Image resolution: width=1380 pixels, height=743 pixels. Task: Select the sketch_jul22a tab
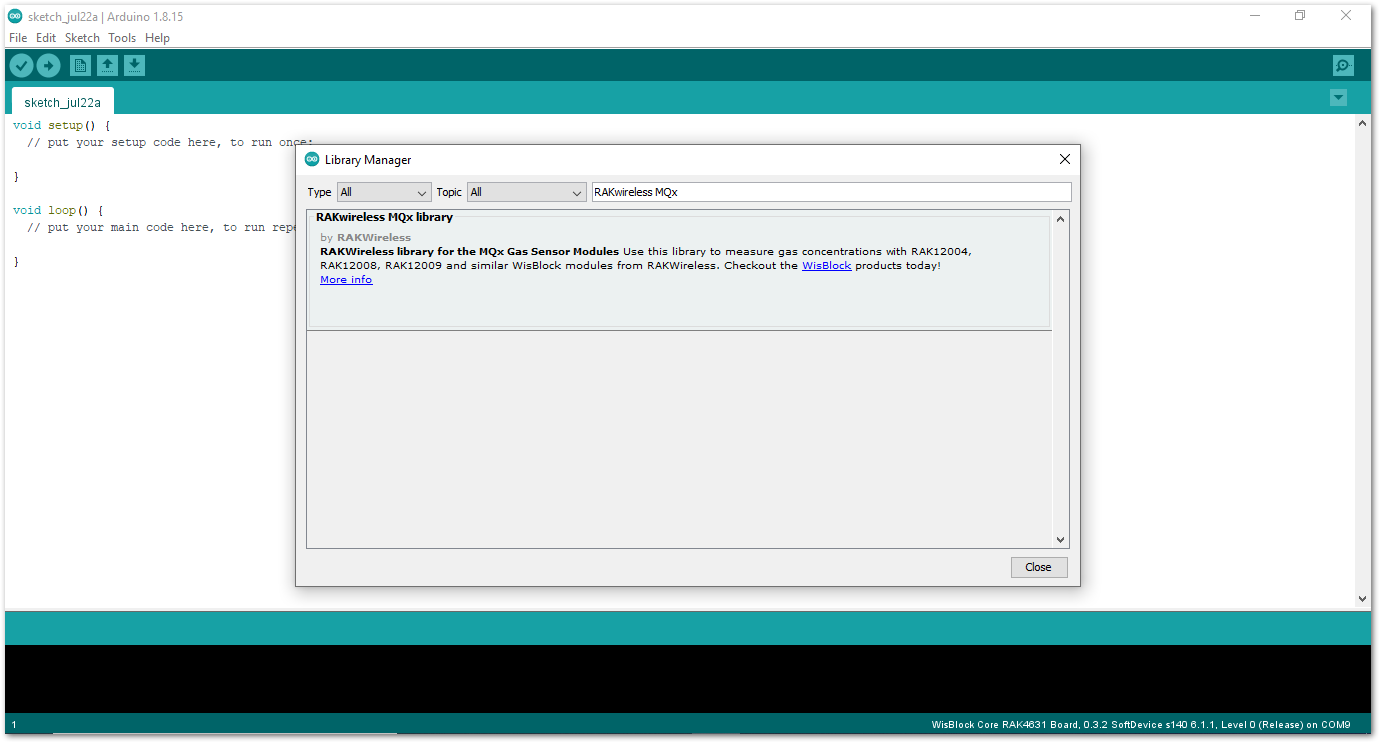(x=62, y=102)
